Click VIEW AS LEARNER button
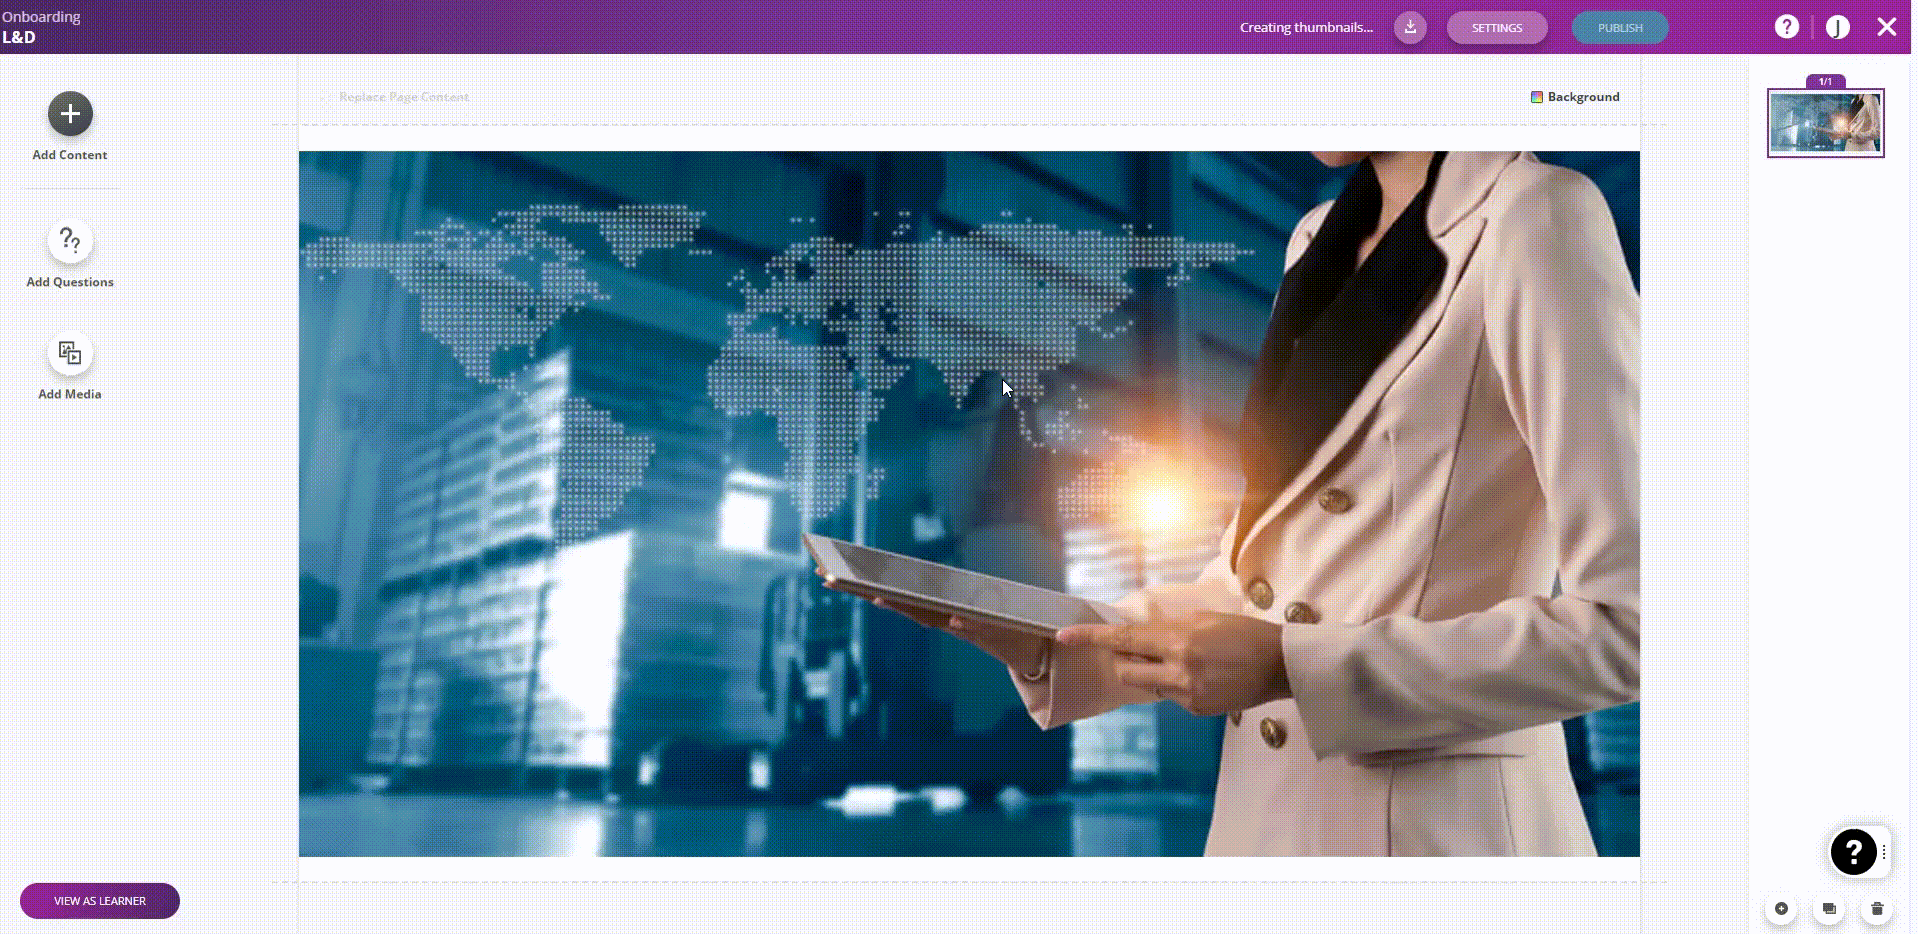Screen dimensions: 1918x934 point(100,901)
